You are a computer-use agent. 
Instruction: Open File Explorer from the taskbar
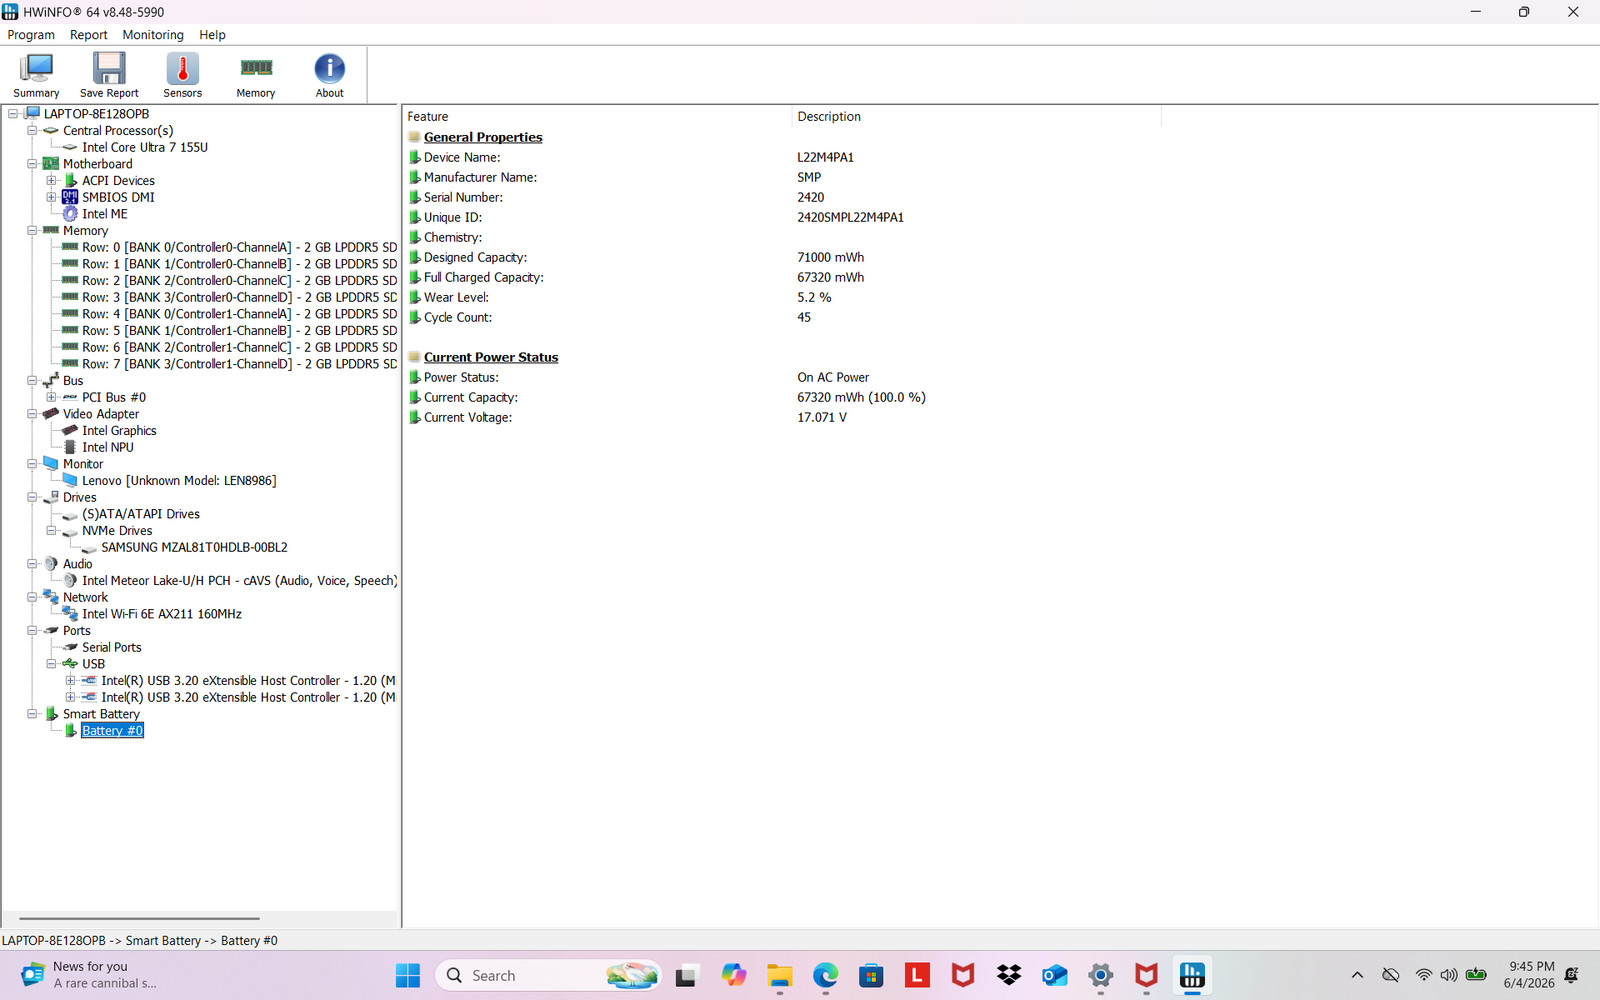click(x=779, y=976)
